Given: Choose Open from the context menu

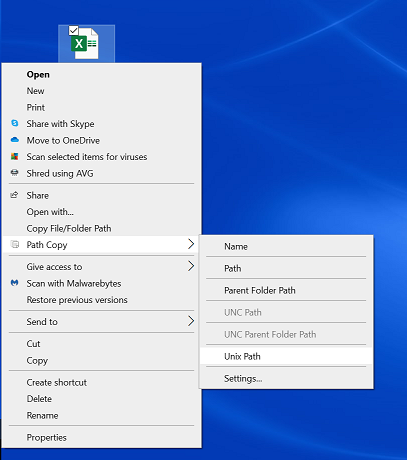Looking at the screenshot, I should tap(101, 74).
